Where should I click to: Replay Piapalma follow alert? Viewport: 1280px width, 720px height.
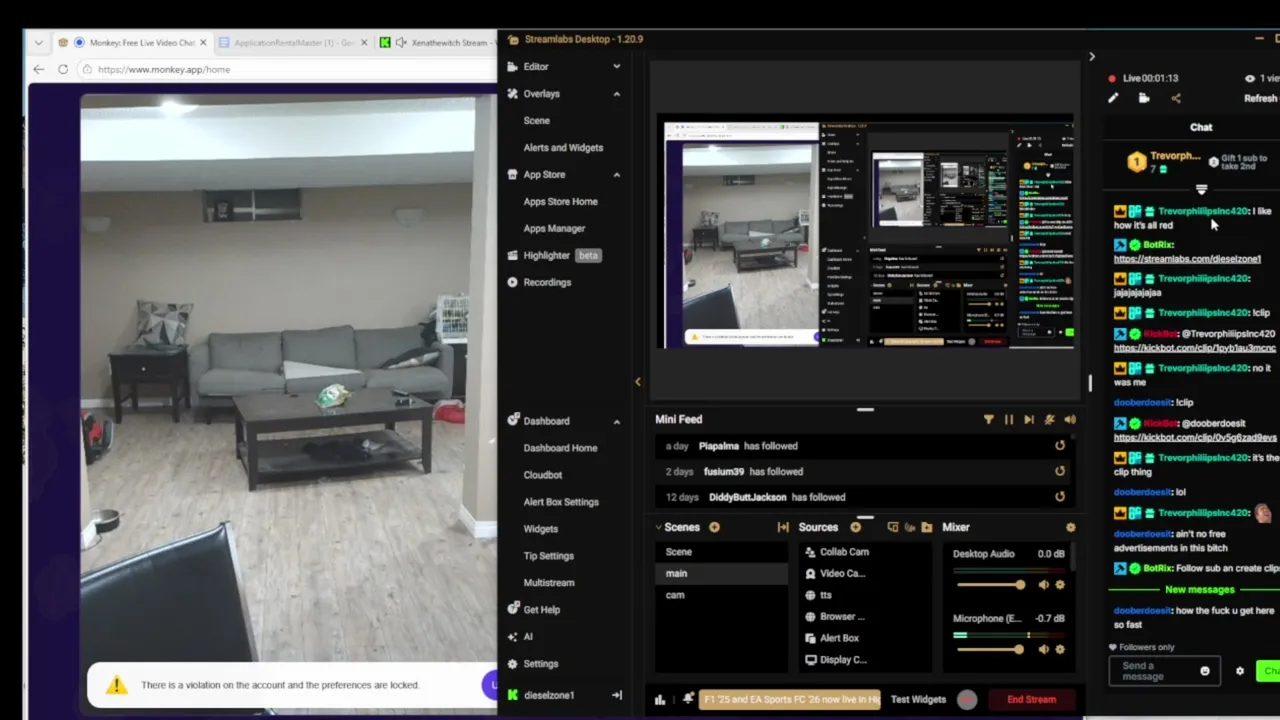point(1060,446)
